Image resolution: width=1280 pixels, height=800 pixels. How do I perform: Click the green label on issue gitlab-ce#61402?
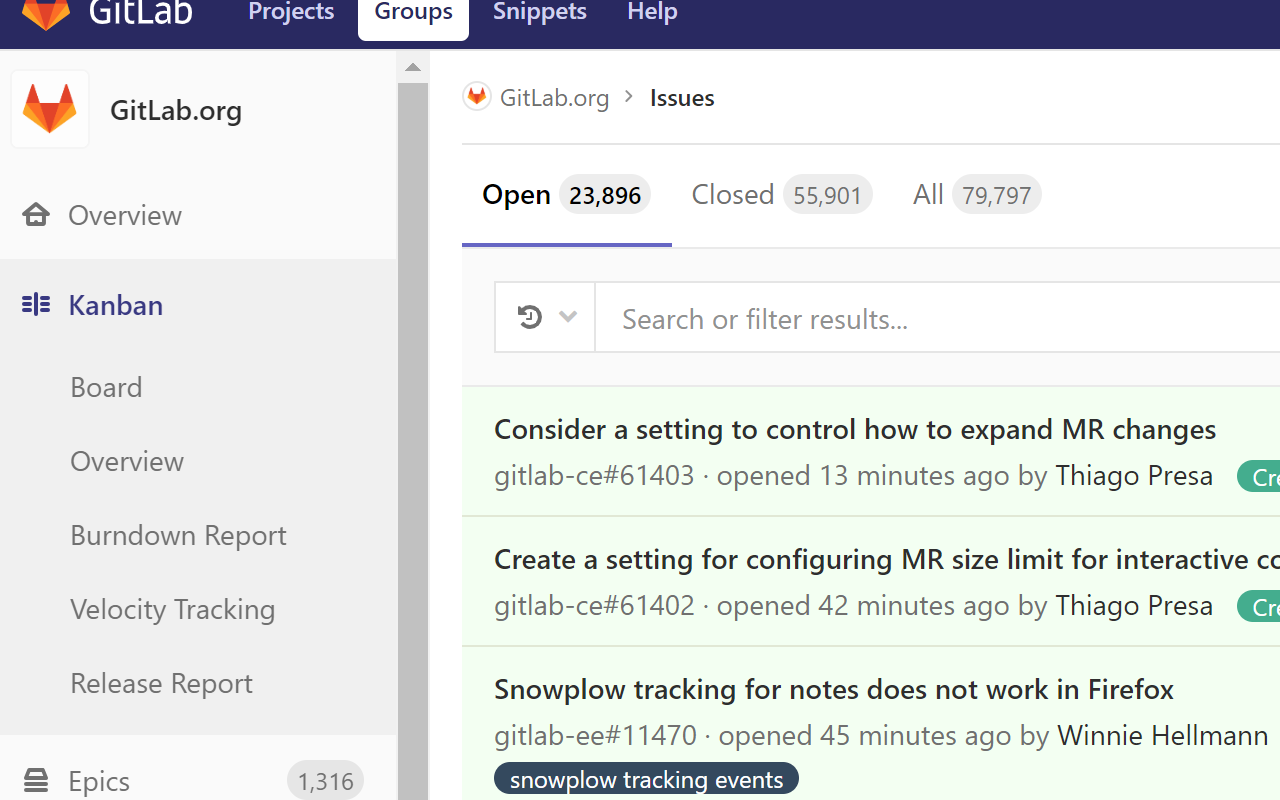pos(1258,607)
